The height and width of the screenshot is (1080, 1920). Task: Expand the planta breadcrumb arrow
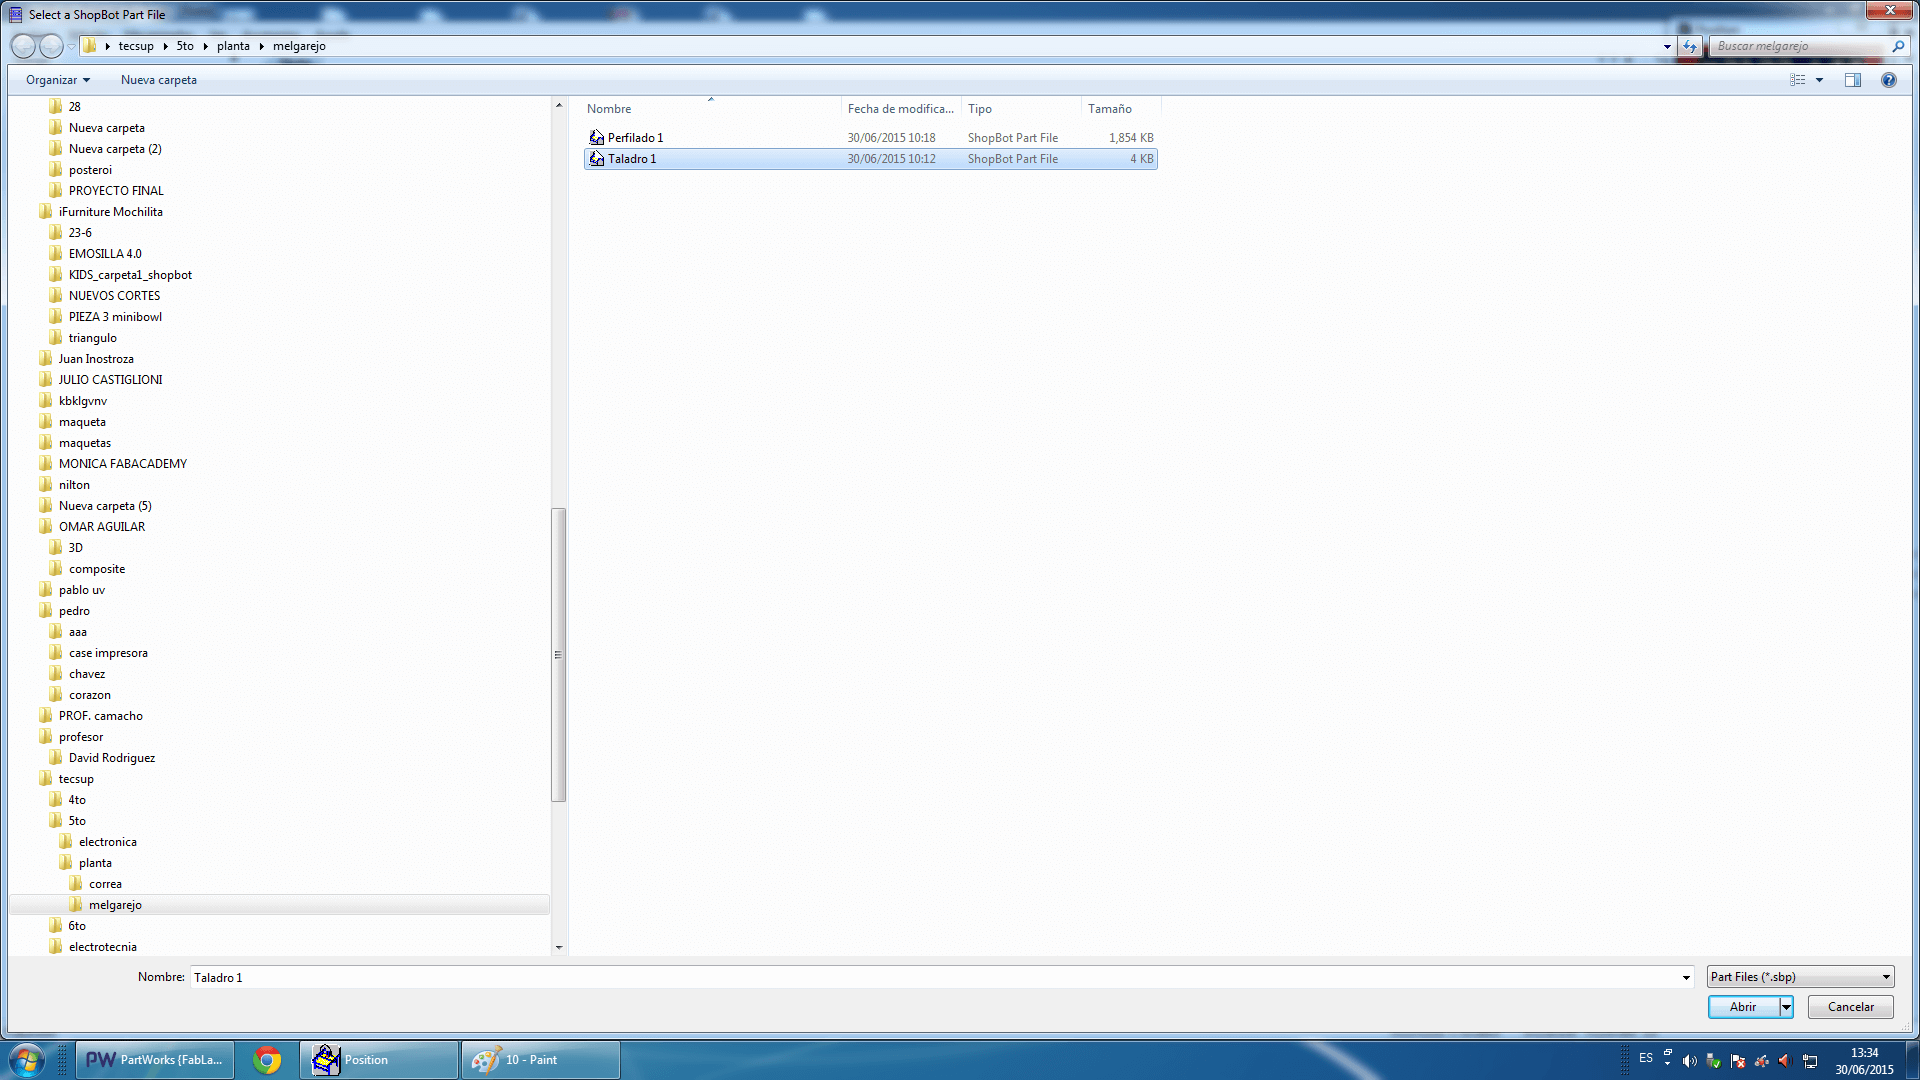tap(261, 46)
